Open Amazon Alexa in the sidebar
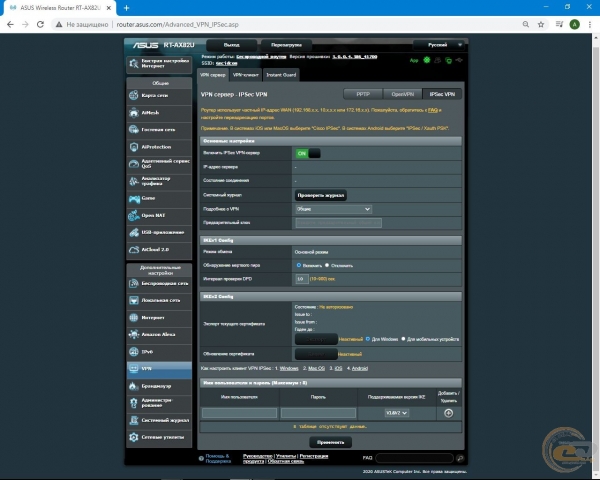 [x=159, y=335]
